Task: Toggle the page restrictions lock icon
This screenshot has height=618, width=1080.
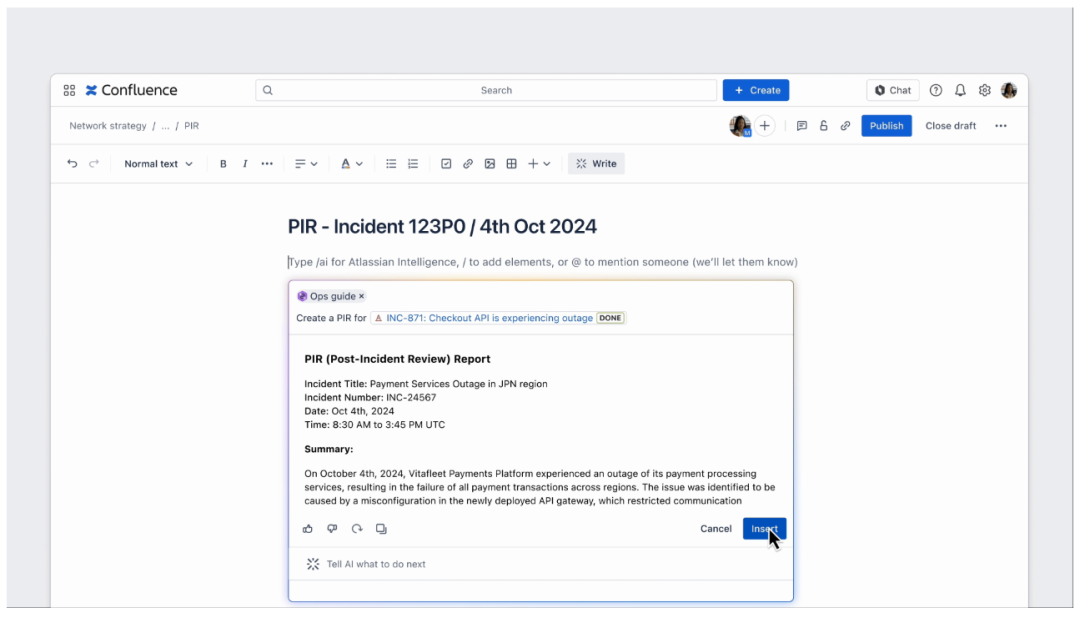Action: click(x=823, y=126)
